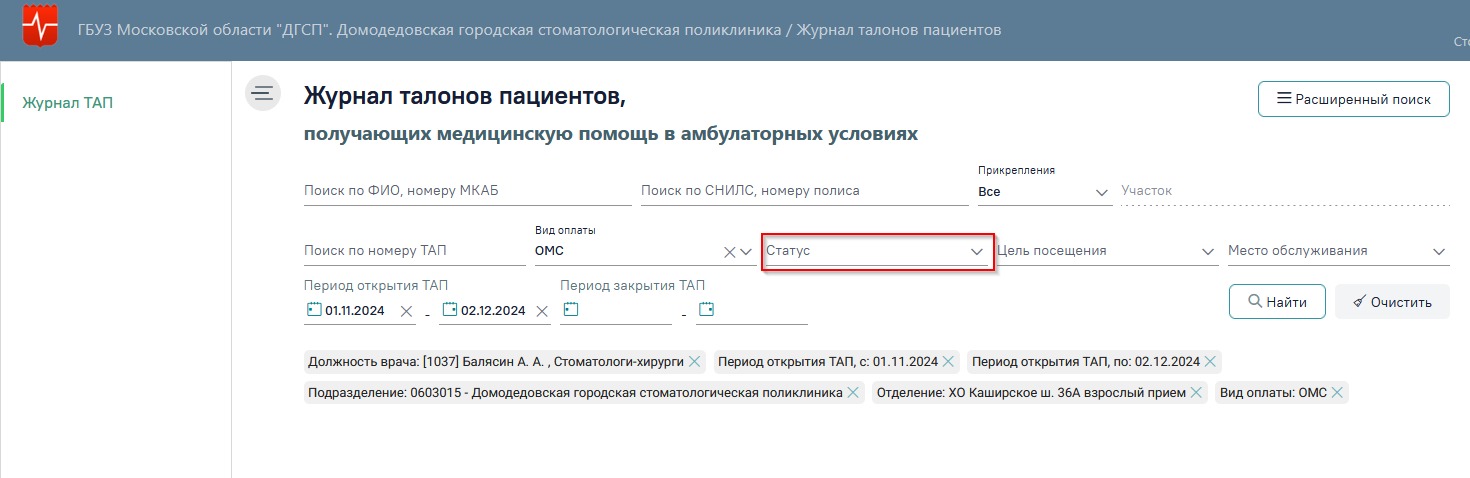Click the red heartbeat logo icon
Image resolution: width=1470 pixels, height=478 pixels.
pos(40,26)
